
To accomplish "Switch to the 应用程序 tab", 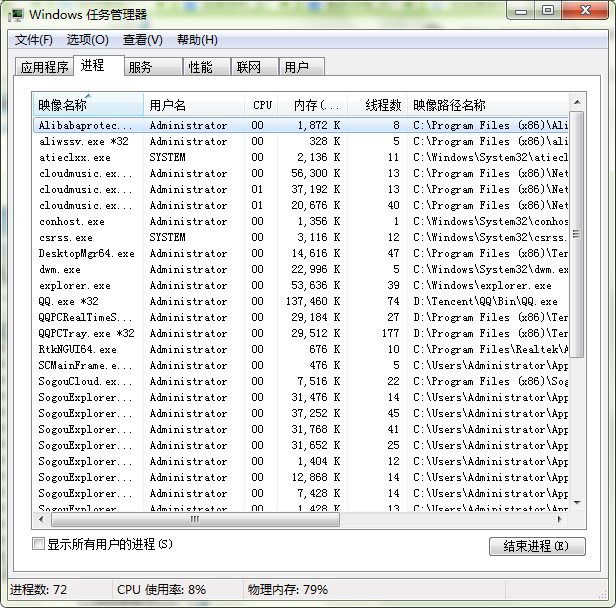I will (x=45, y=67).
